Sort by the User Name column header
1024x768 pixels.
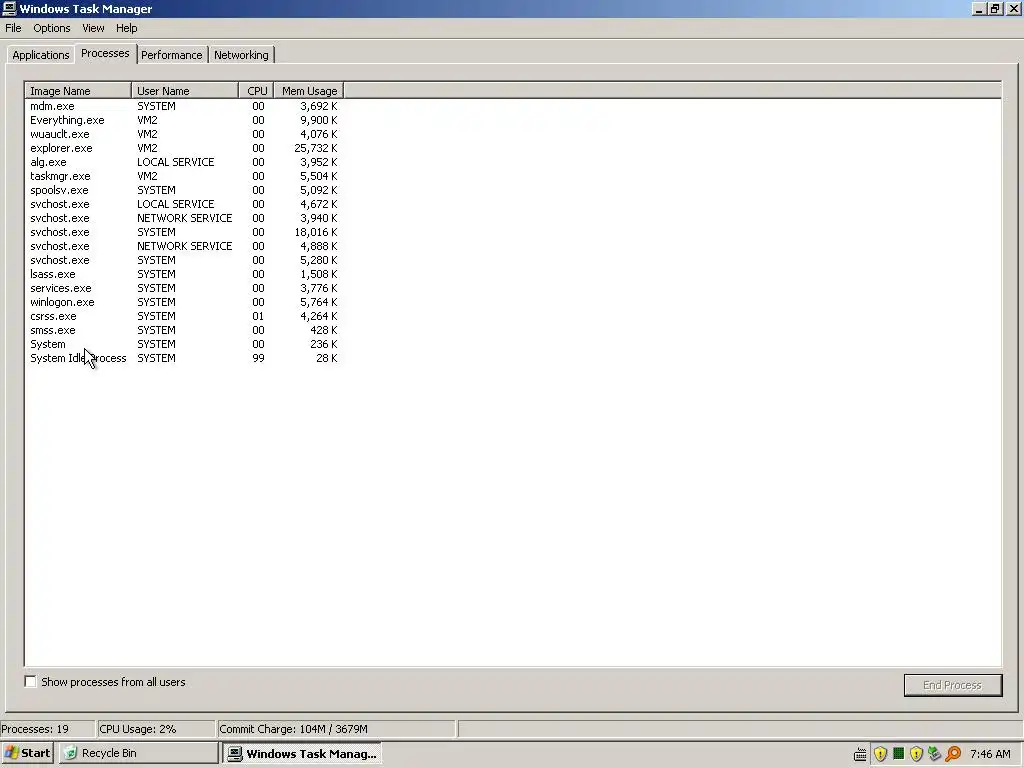coord(185,91)
